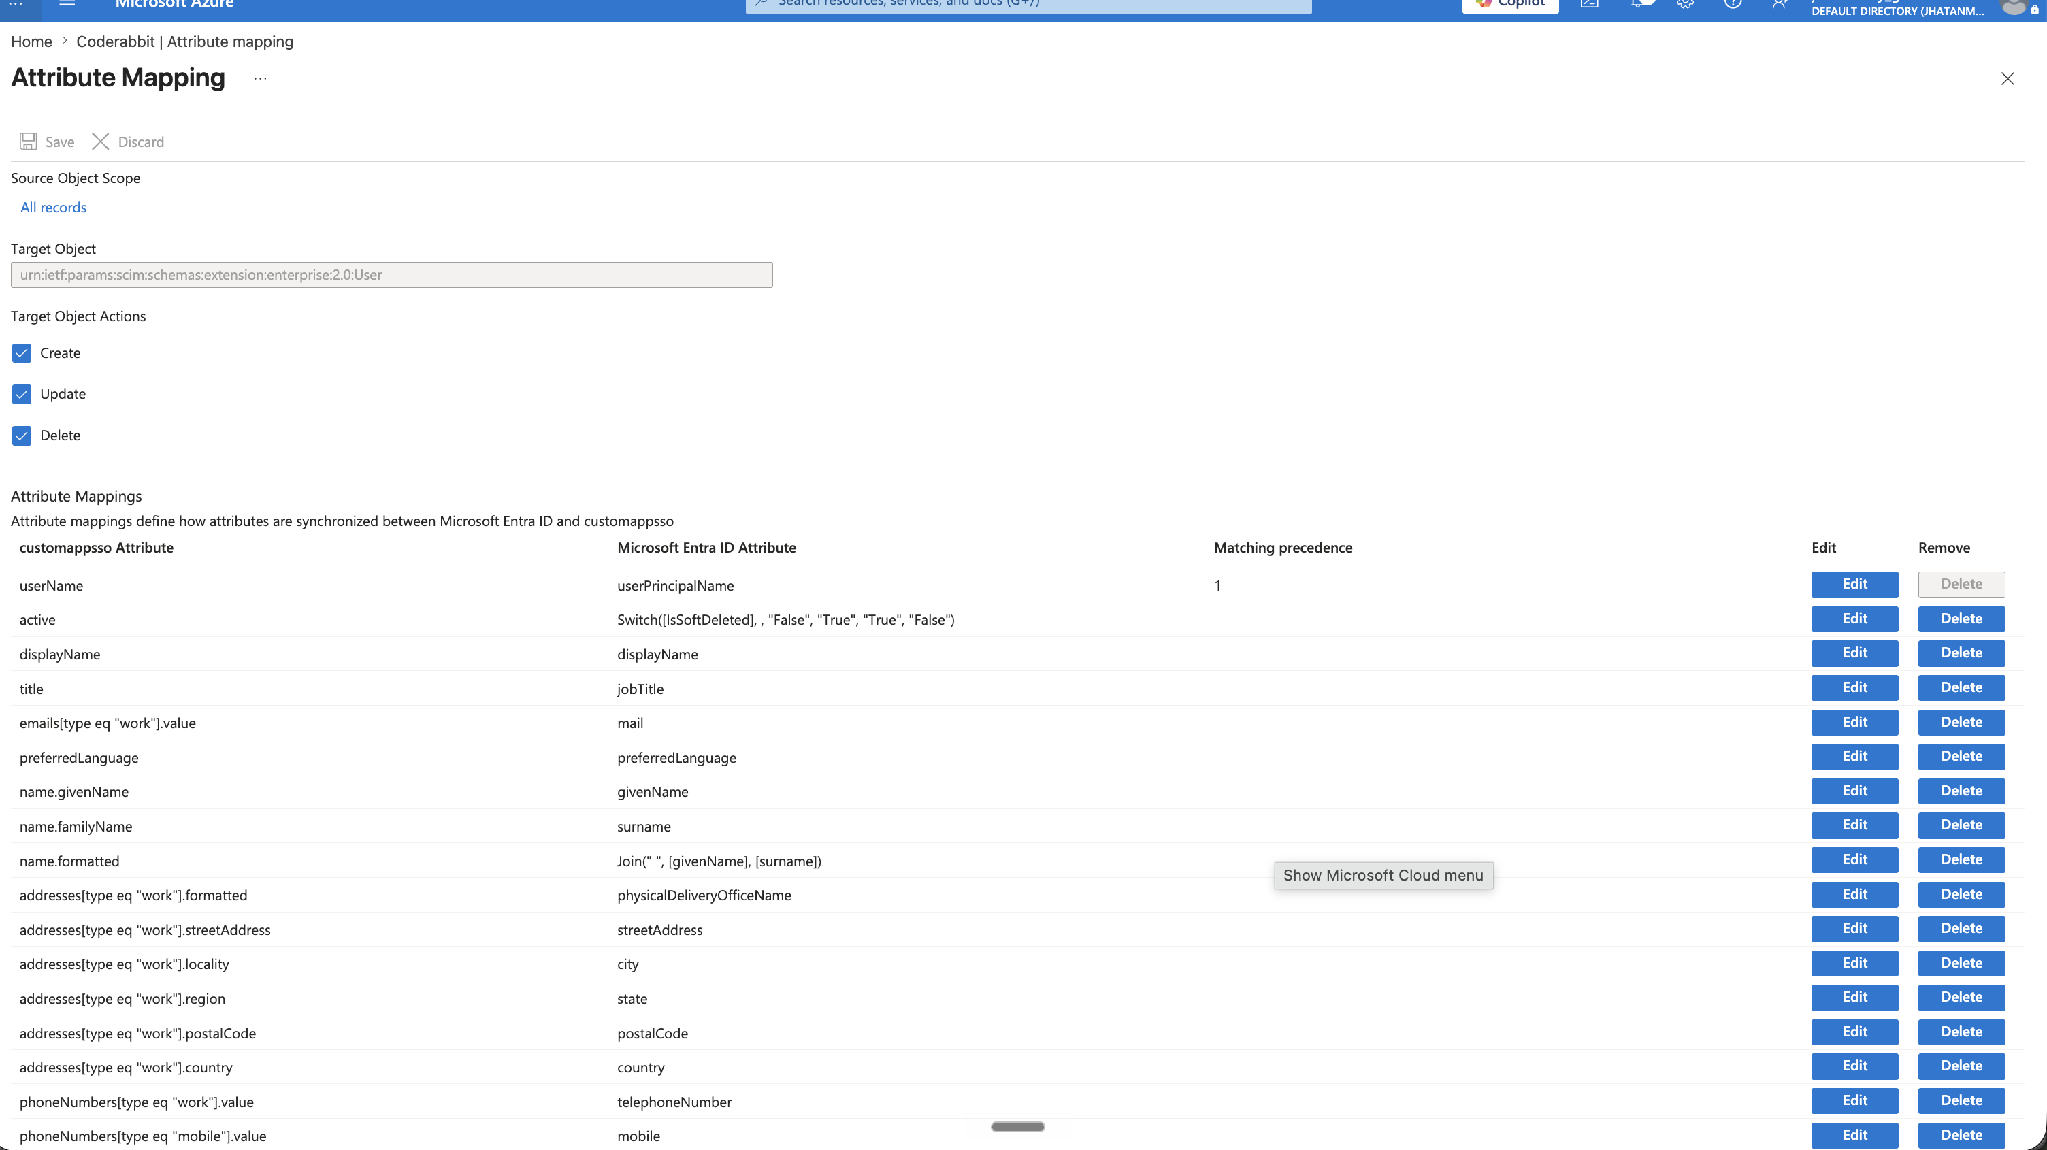The height and width of the screenshot is (1150, 2047).
Task: Click the customappsso Attribute column header
Action: (x=97, y=548)
